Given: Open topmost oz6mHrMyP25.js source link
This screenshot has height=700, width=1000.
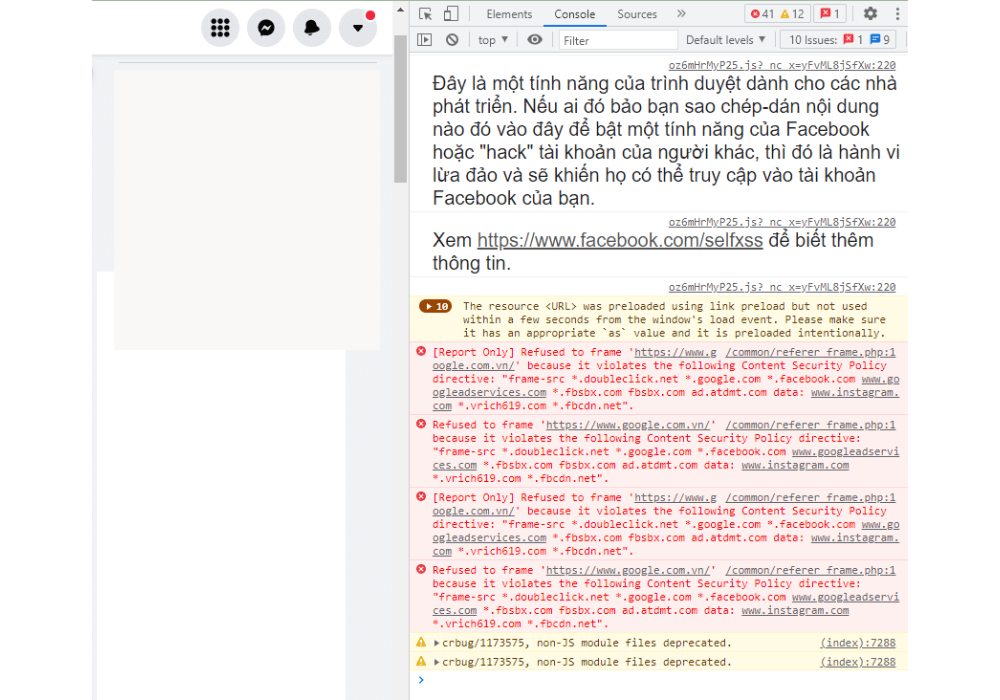Looking at the screenshot, I should click(x=782, y=65).
